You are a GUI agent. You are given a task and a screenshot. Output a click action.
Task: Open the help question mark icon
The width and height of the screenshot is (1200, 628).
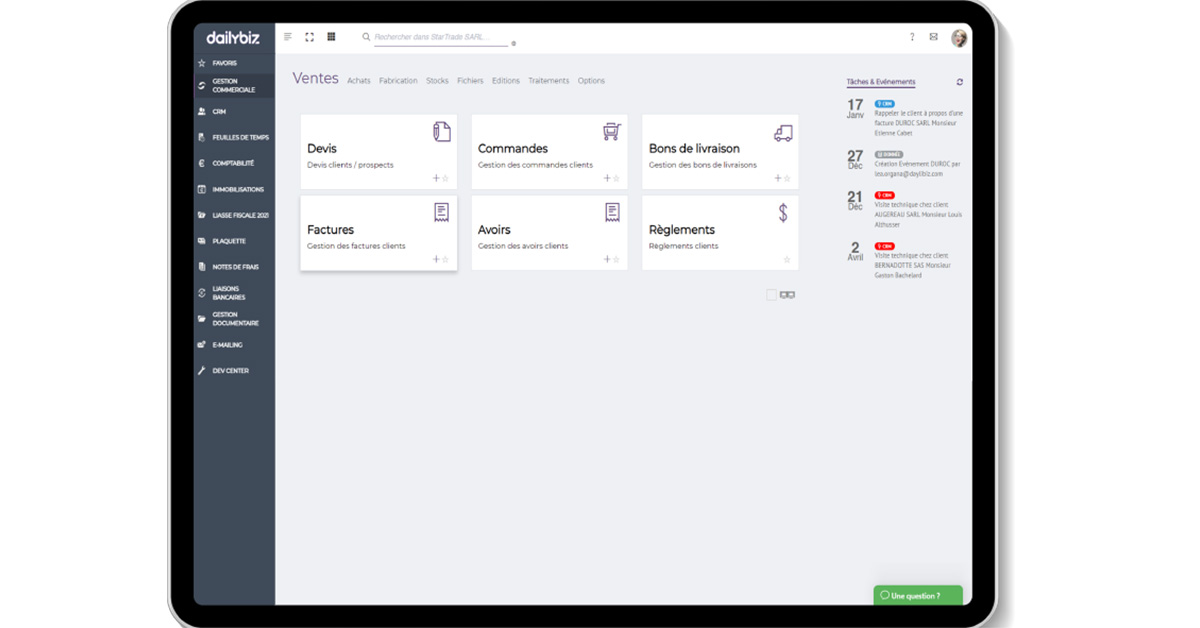tap(912, 37)
